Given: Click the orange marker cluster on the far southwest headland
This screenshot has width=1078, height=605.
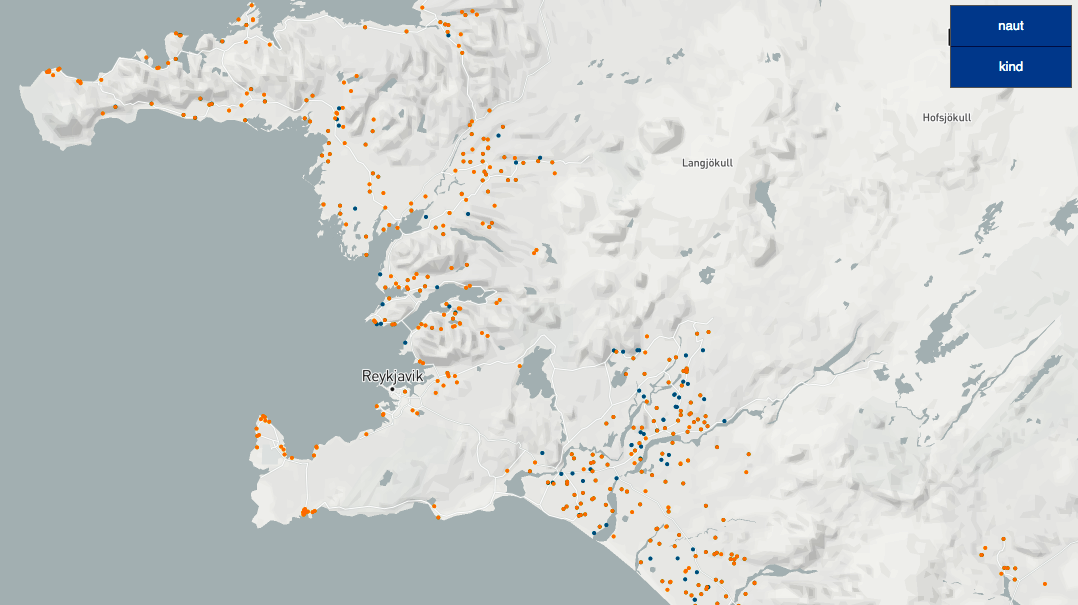Looking at the screenshot, I should [263, 420].
